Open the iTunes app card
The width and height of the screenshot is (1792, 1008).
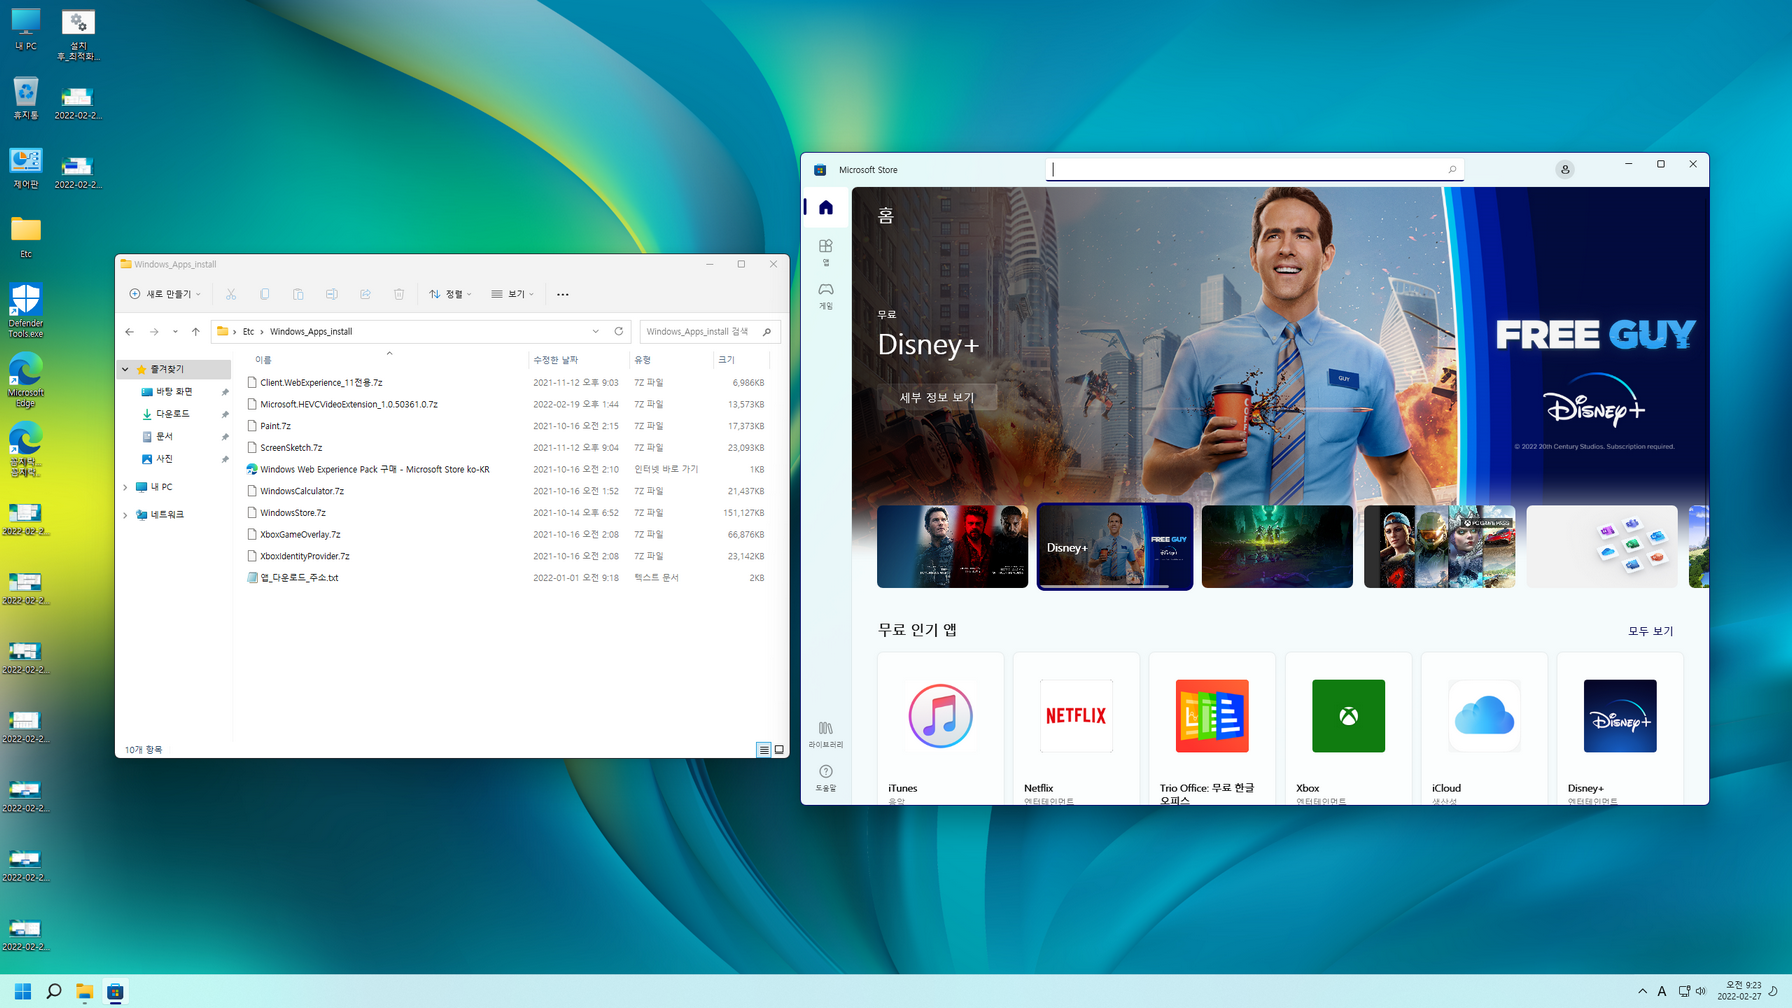pyautogui.click(x=940, y=729)
